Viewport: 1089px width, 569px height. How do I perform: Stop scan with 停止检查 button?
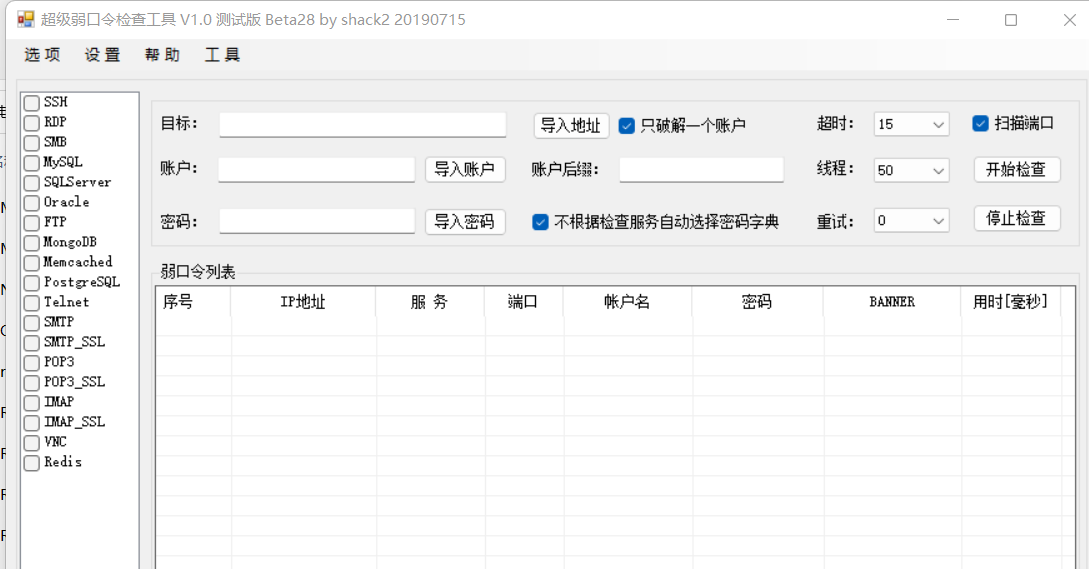(1017, 218)
